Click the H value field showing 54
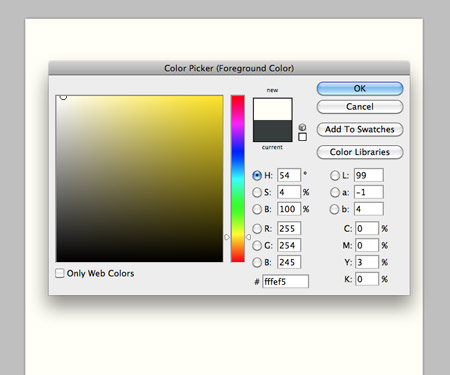This screenshot has height=375, width=450. [x=289, y=175]
